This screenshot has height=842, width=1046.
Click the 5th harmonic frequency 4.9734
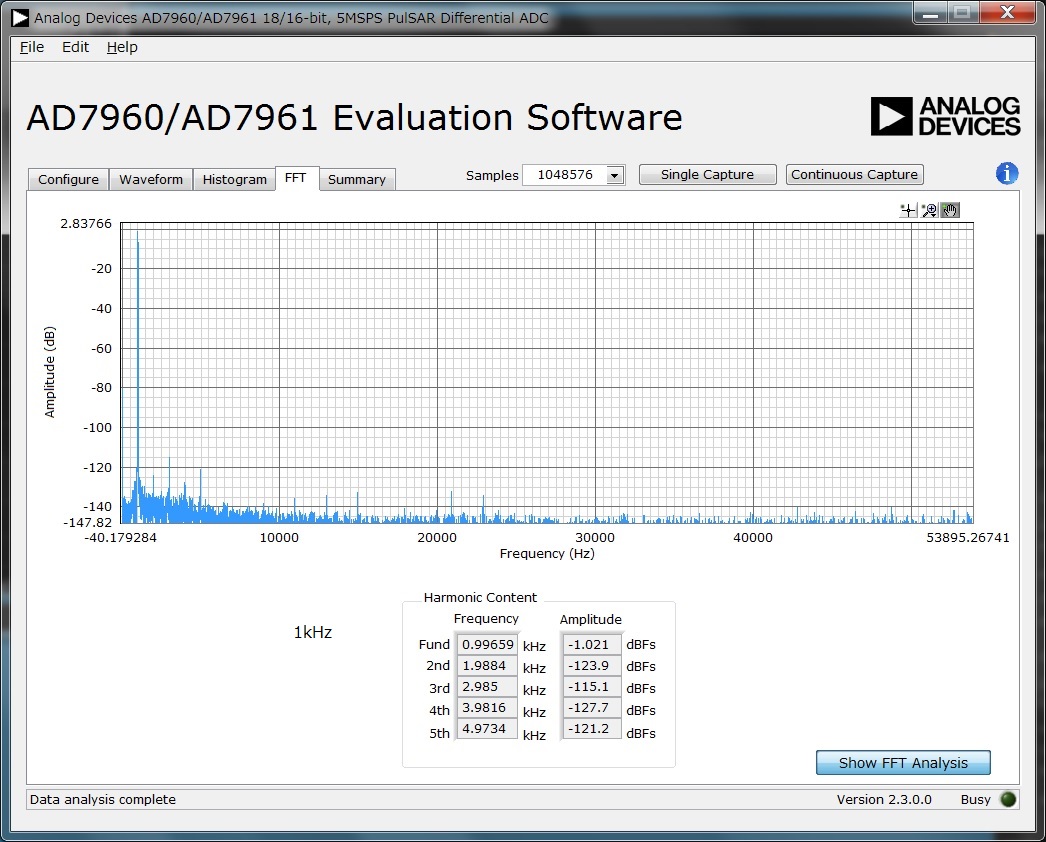tap(488, 729)
